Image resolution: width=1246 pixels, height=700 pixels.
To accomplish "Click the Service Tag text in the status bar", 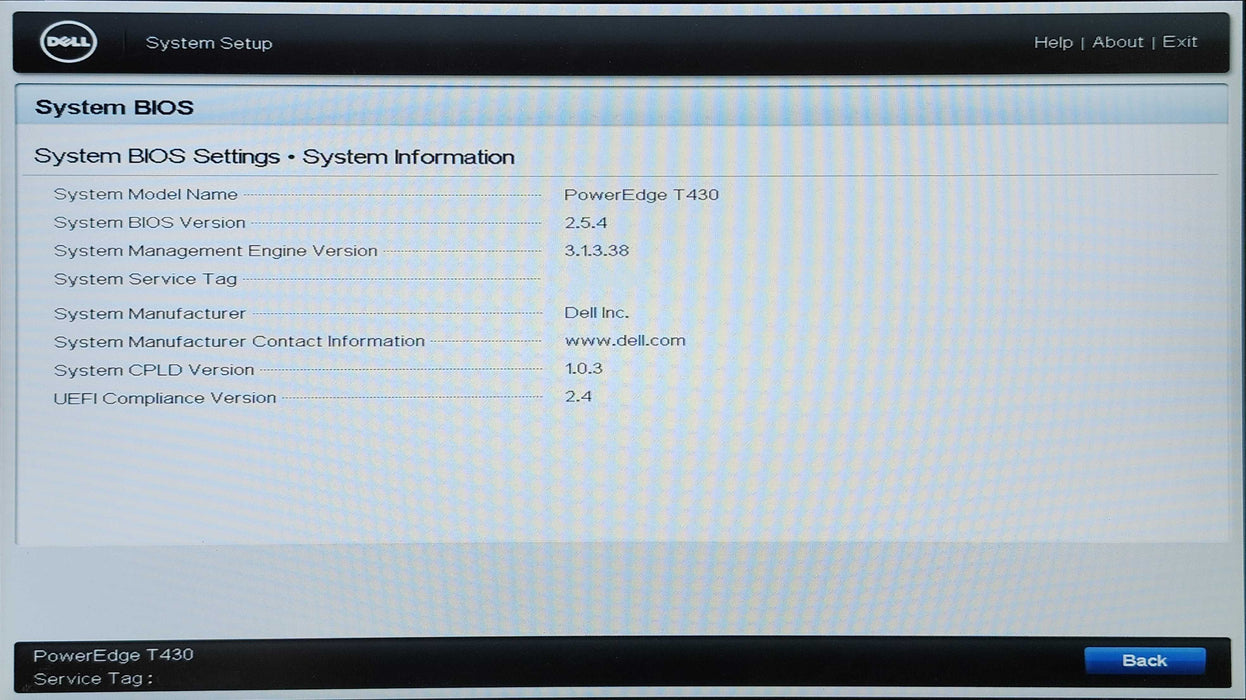I will click(x=93, y=679).
